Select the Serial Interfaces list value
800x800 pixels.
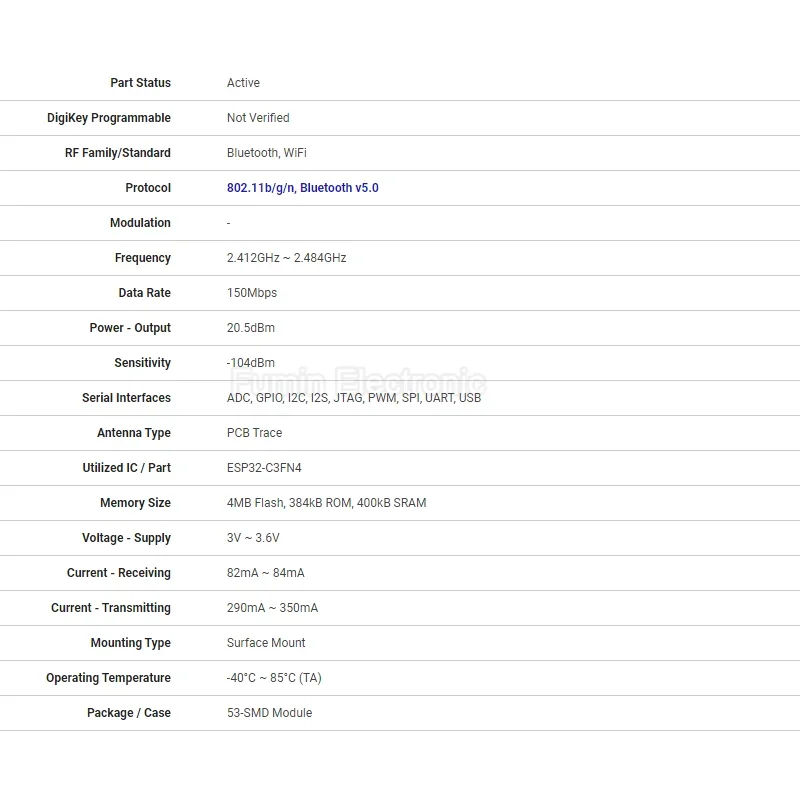tap(354, 398)
